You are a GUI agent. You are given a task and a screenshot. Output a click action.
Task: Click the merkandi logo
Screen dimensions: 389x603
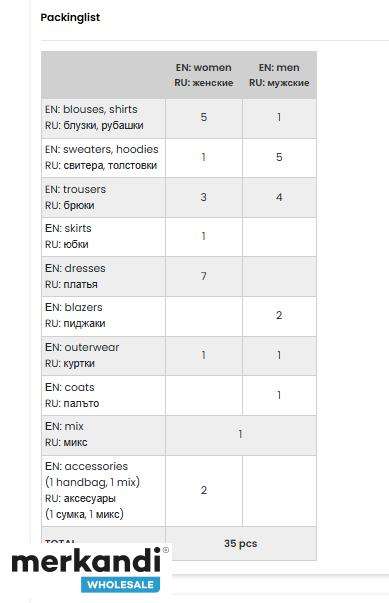tap(86, 563)
